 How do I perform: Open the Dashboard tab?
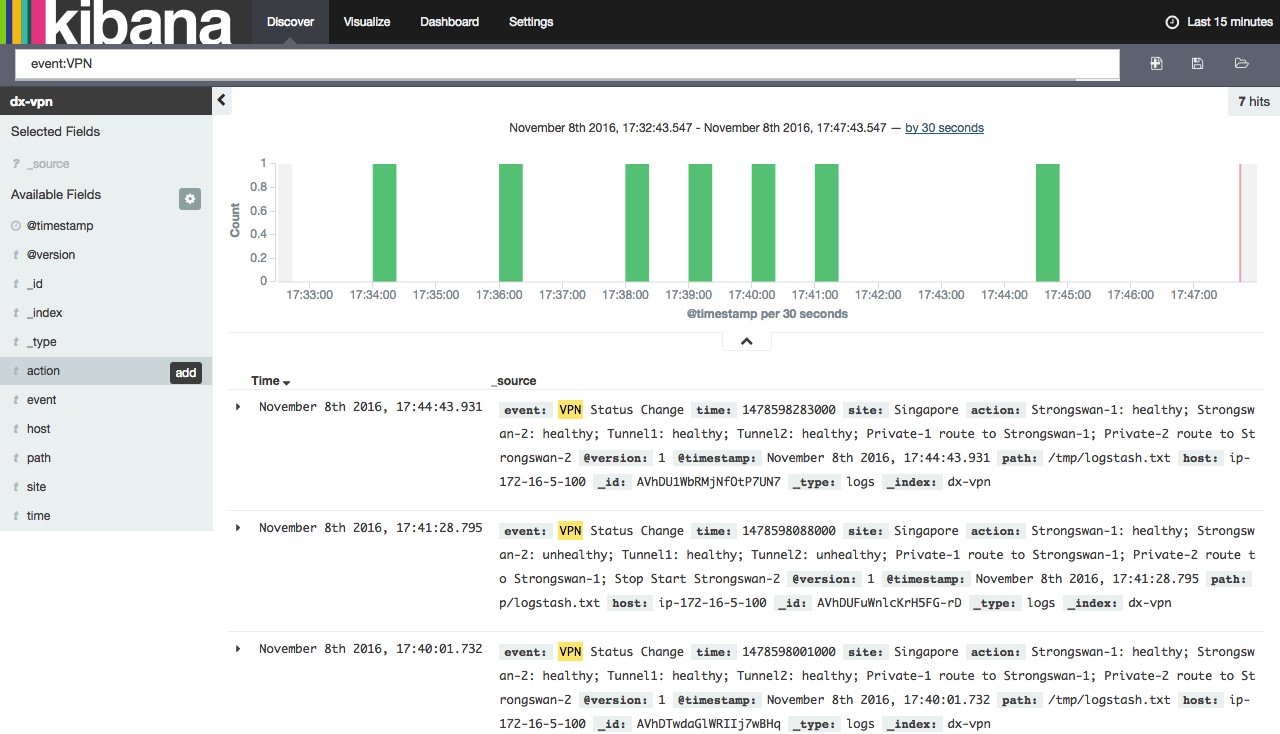pos(449,22)
